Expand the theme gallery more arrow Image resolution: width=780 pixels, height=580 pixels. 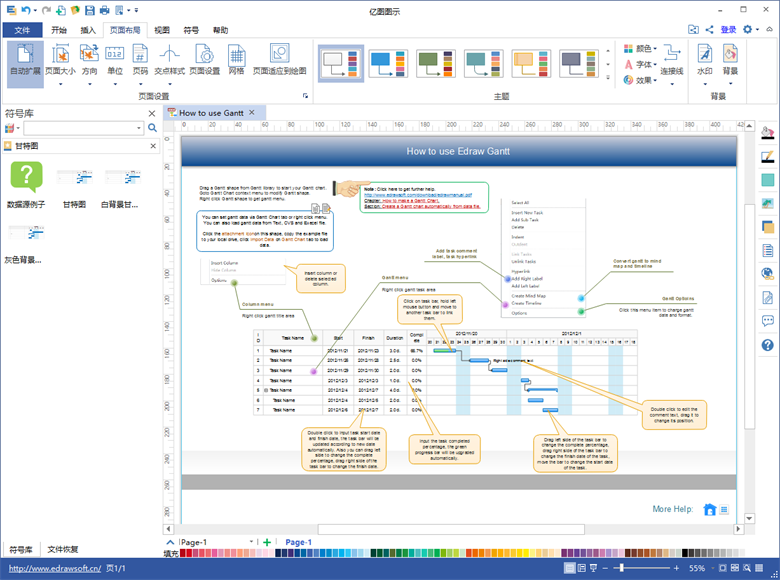[x=608, y=78]
